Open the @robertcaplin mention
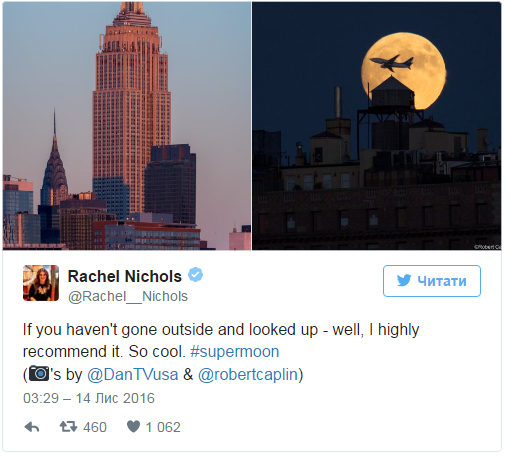The image size is (510, 457). click(x=248, y=374)
